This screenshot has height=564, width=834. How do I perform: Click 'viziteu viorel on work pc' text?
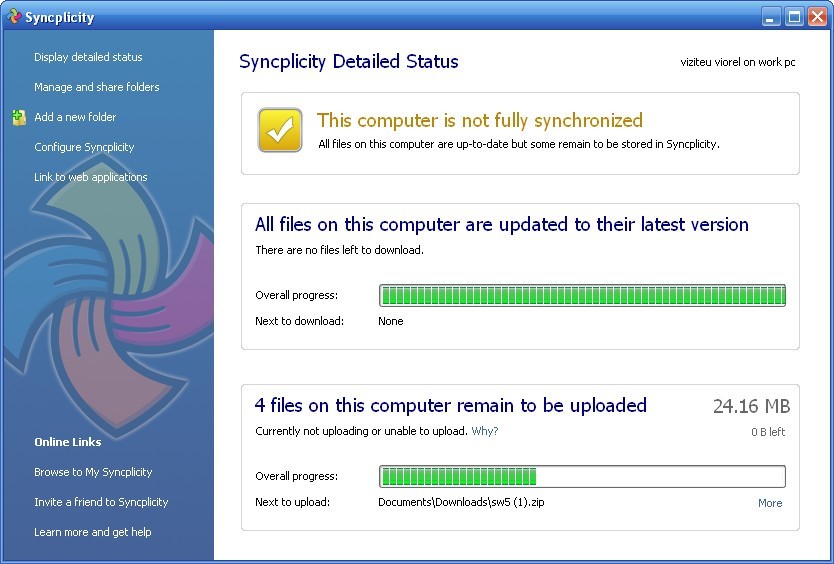pyautogui.click(x=738, y=62)
